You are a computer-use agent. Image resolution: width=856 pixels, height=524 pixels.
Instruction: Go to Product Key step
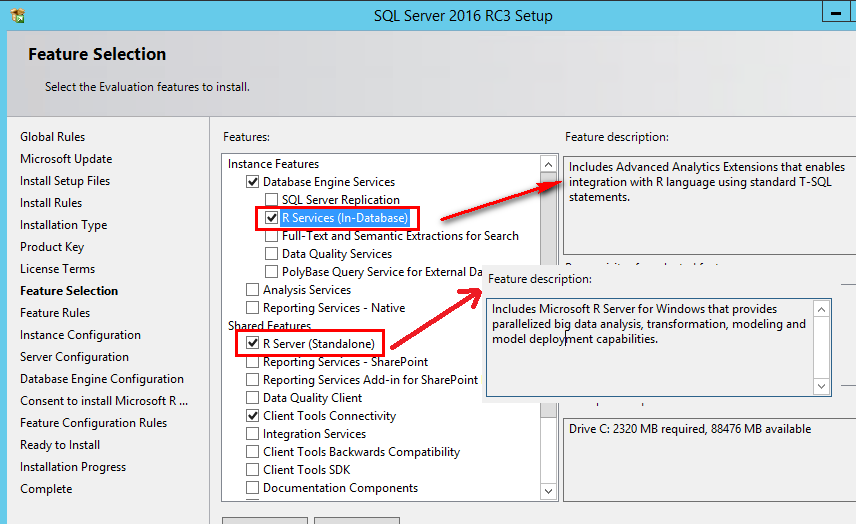pyautogui.click(x=52, y=247)
